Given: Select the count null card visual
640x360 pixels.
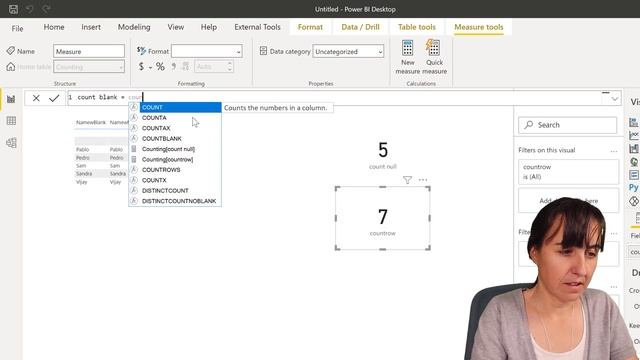Looking at the screenshot, I should (382, 155).
